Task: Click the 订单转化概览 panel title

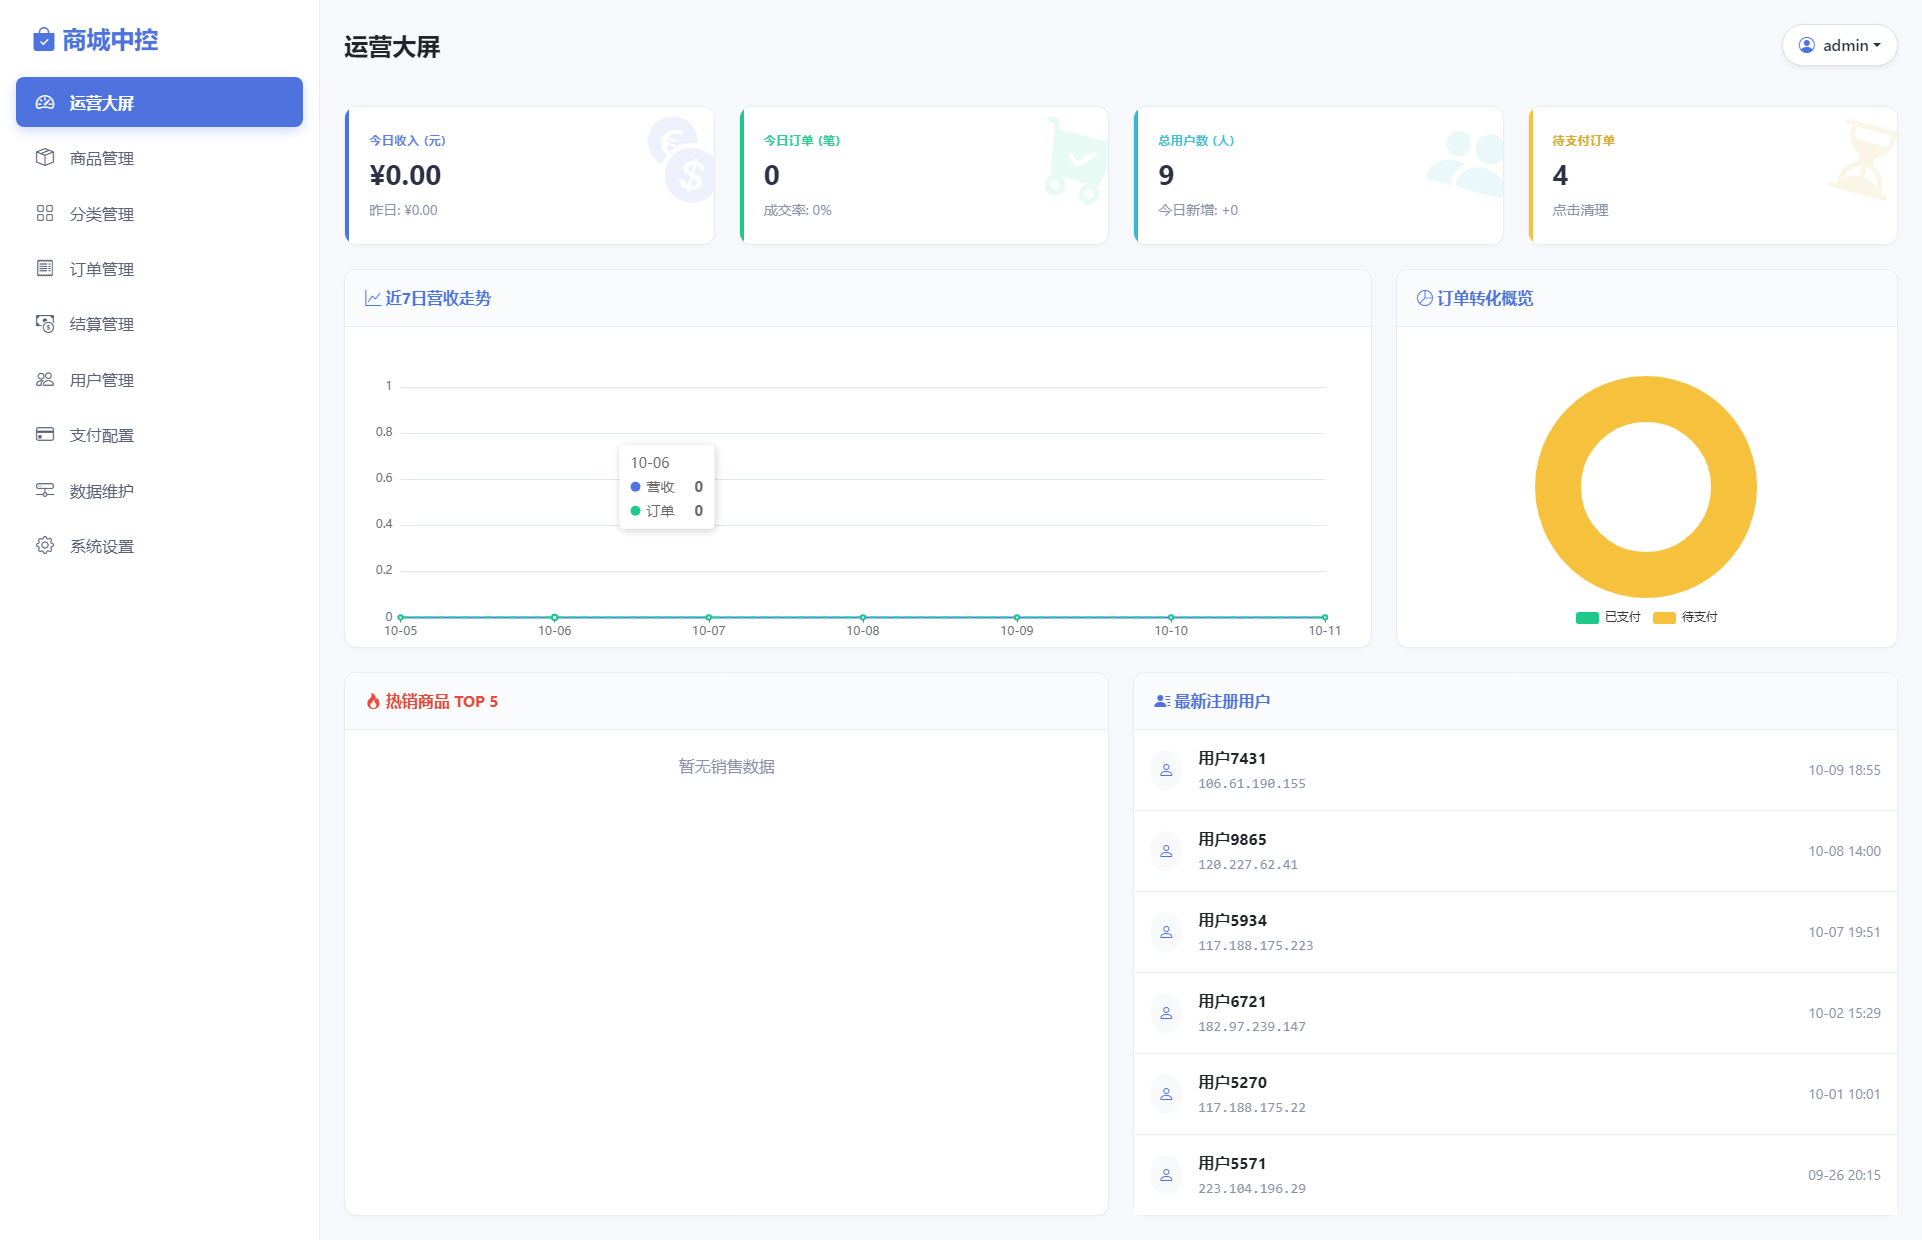Action: (1485, 298)
